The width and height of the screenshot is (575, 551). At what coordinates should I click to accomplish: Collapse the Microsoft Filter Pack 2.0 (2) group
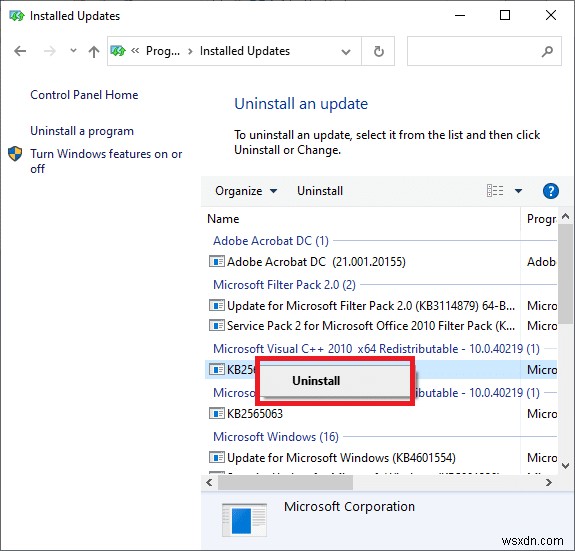click(284, 285)
